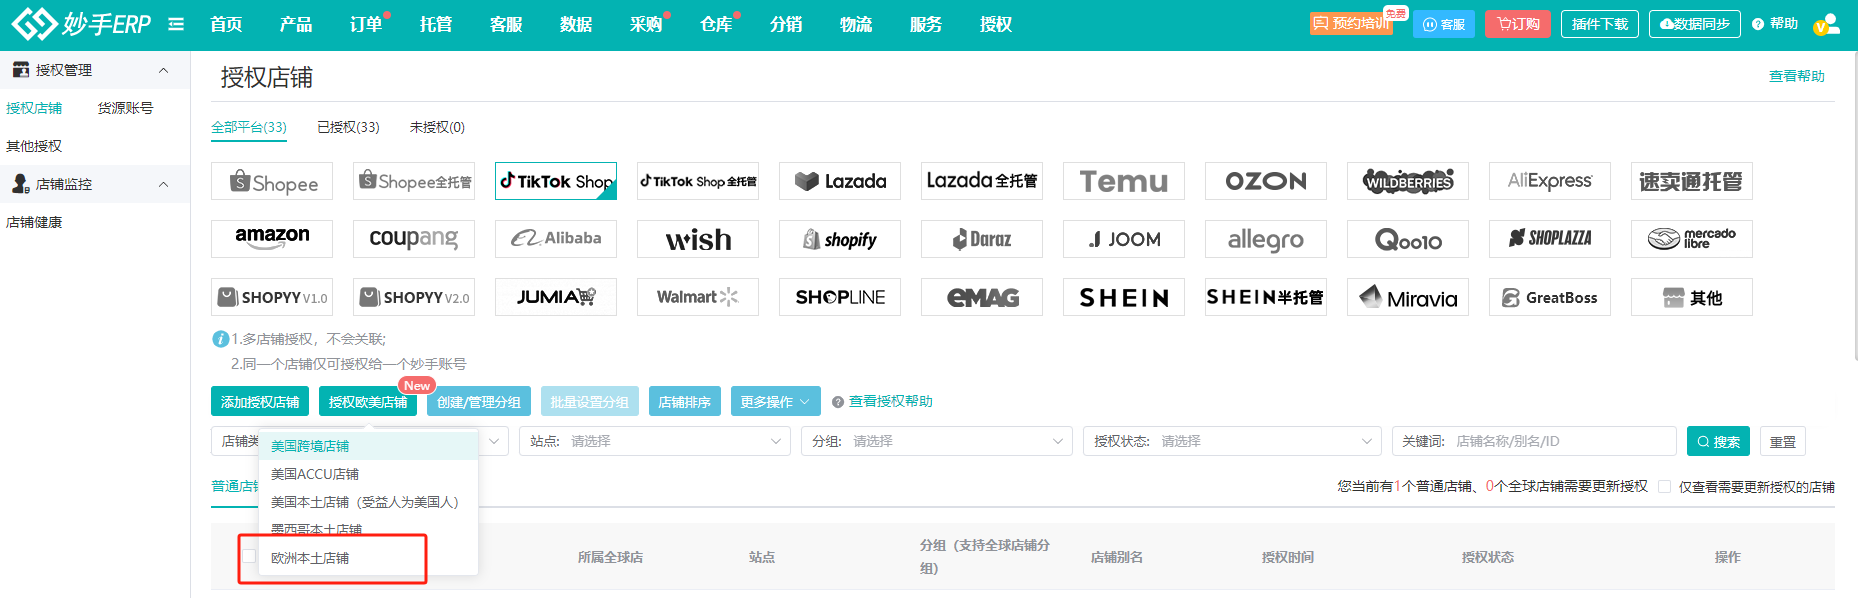Click 添加授权店铺 button
Viewport: 1858px width, 598px height.
[x=260, y=401]
